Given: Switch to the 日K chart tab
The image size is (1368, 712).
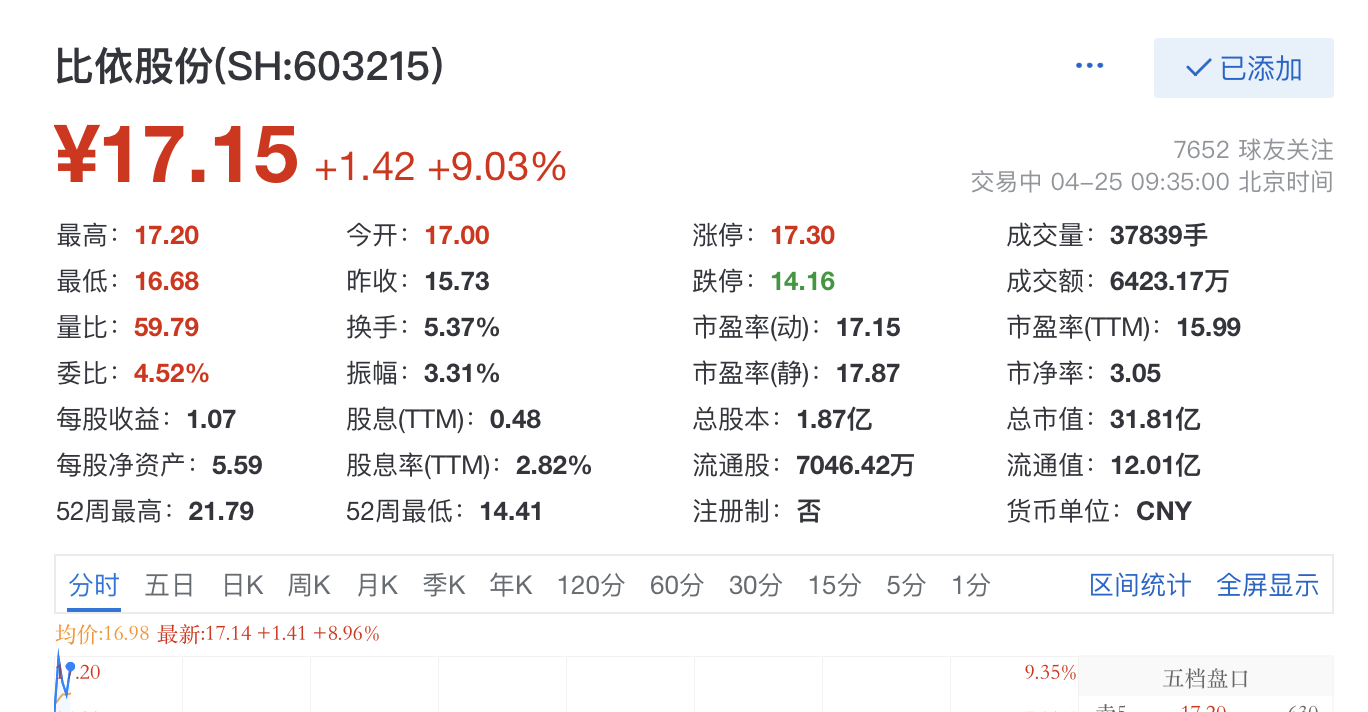Looking at the screenshot, I should [x=242, y=585].
